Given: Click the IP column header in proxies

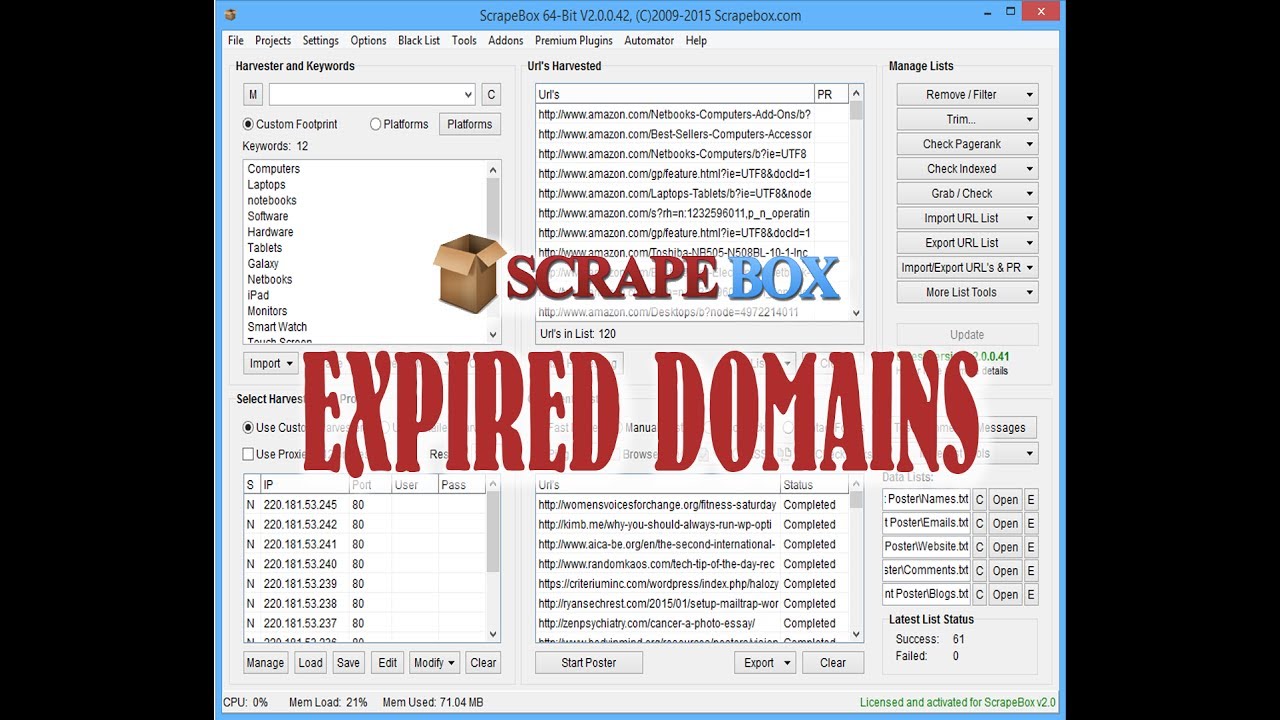Looking at the screenshot, I should 304,485.
